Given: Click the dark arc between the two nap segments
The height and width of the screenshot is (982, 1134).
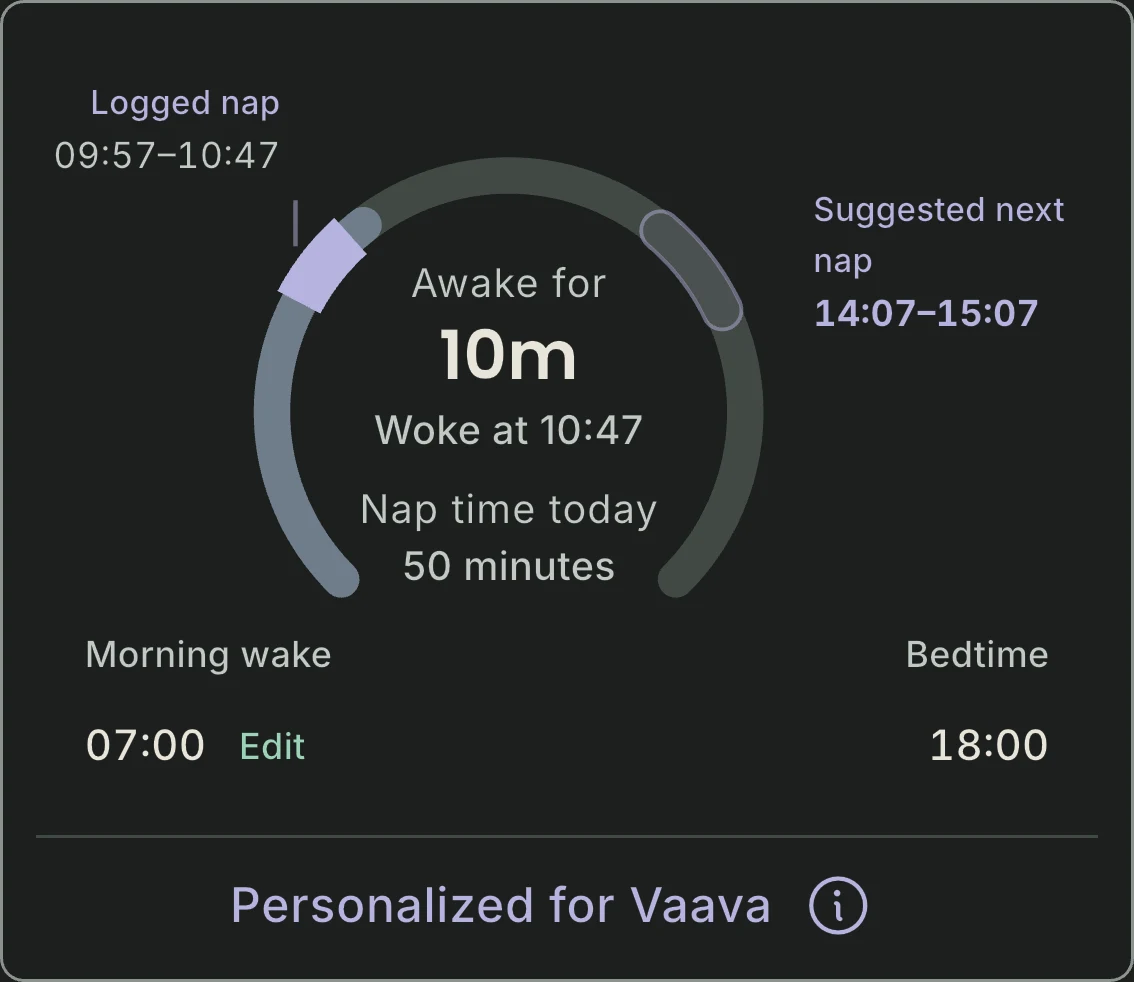Looking at the screenshot, I should coord(508,176).
